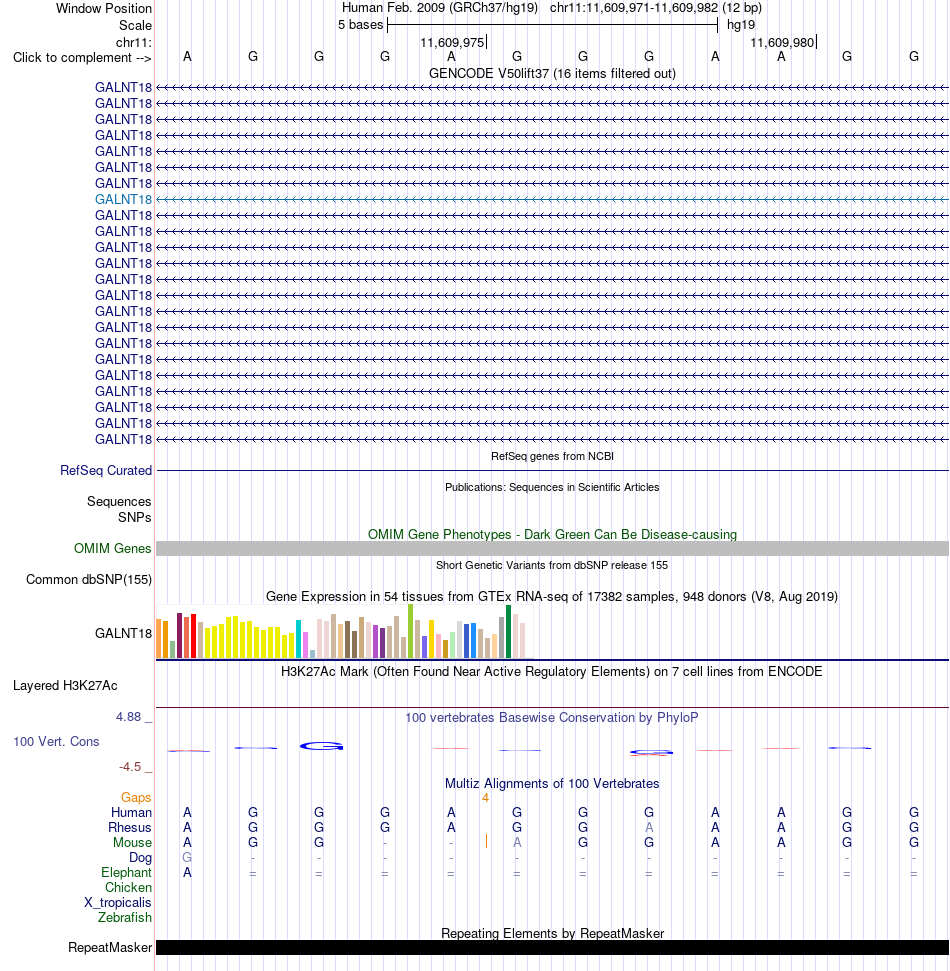The image size is (950, 971).
Task: Click the 'Gene Expression in 54 tissues' title
Action: click(552, 596)
